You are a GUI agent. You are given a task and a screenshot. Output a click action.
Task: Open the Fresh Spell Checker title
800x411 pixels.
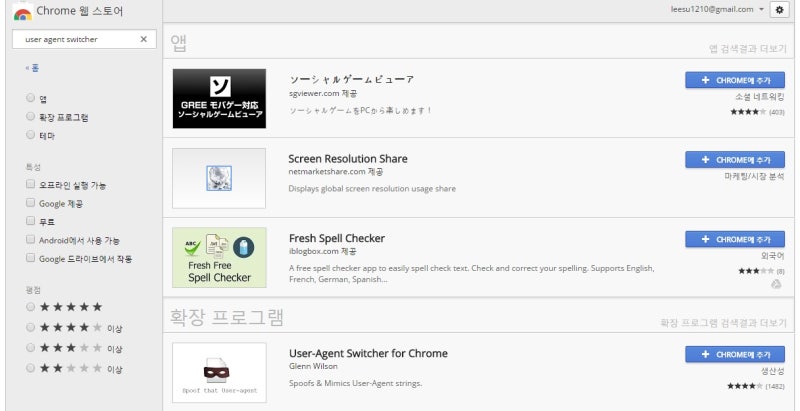(x=337, y=238)
